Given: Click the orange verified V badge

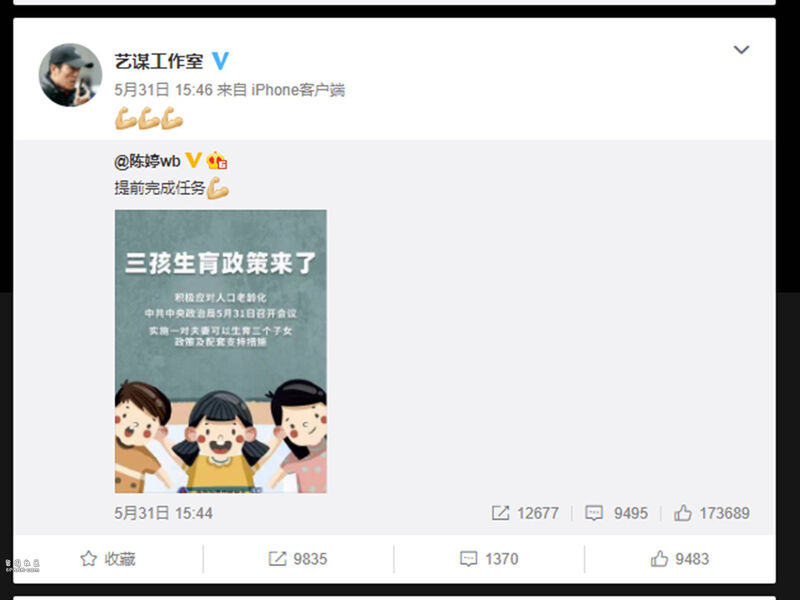Looking at the screenshot, I should 193,160.
